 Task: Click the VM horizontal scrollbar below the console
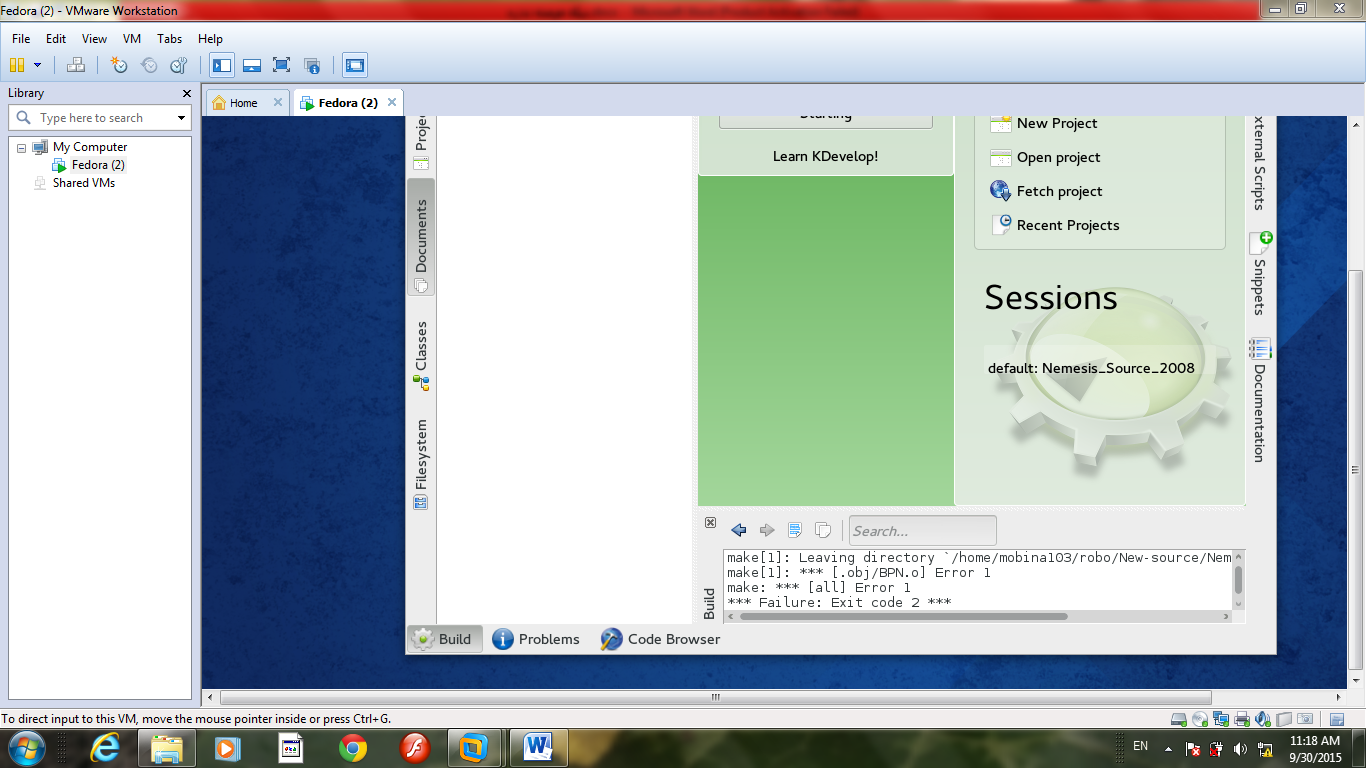[715, 697]
